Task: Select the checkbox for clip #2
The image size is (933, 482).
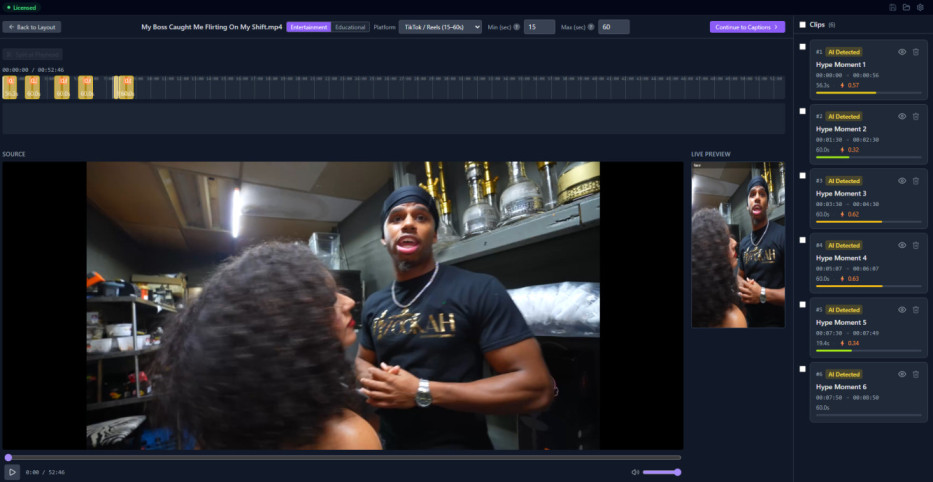Action: (803, 111)
